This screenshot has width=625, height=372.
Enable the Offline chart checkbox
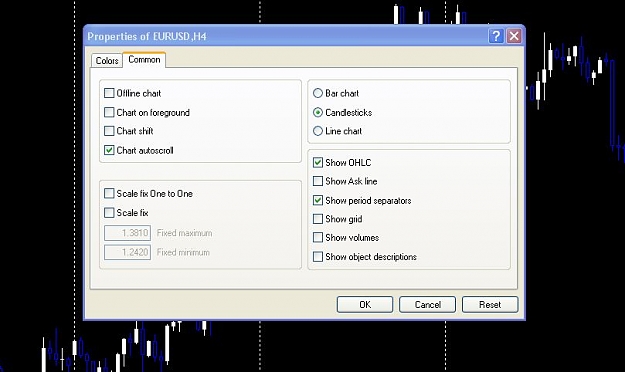tap(109, 93)
